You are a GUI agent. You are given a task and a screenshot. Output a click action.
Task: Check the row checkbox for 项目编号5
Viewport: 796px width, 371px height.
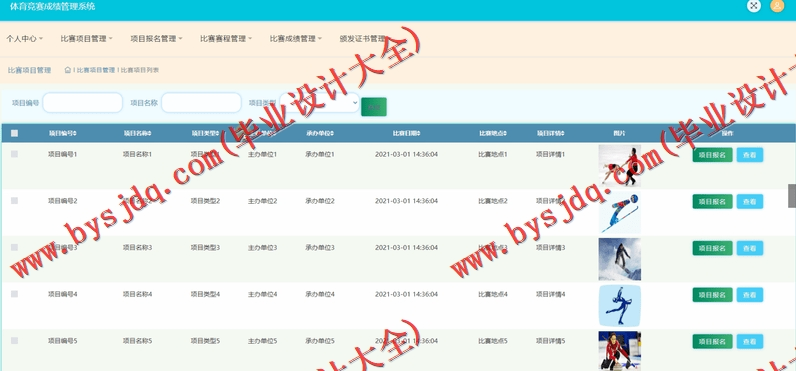coord(14,341)
